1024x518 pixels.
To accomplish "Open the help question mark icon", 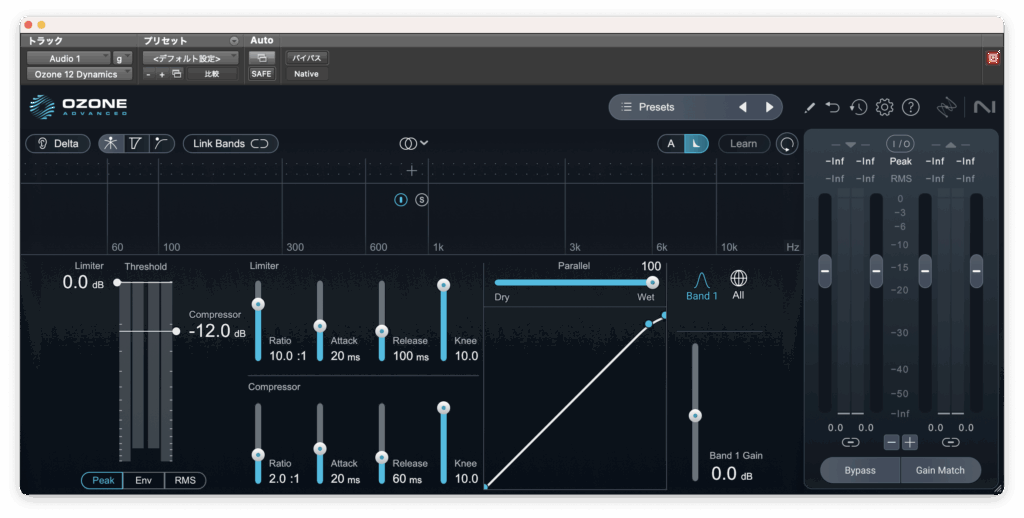I will [910, 107].
